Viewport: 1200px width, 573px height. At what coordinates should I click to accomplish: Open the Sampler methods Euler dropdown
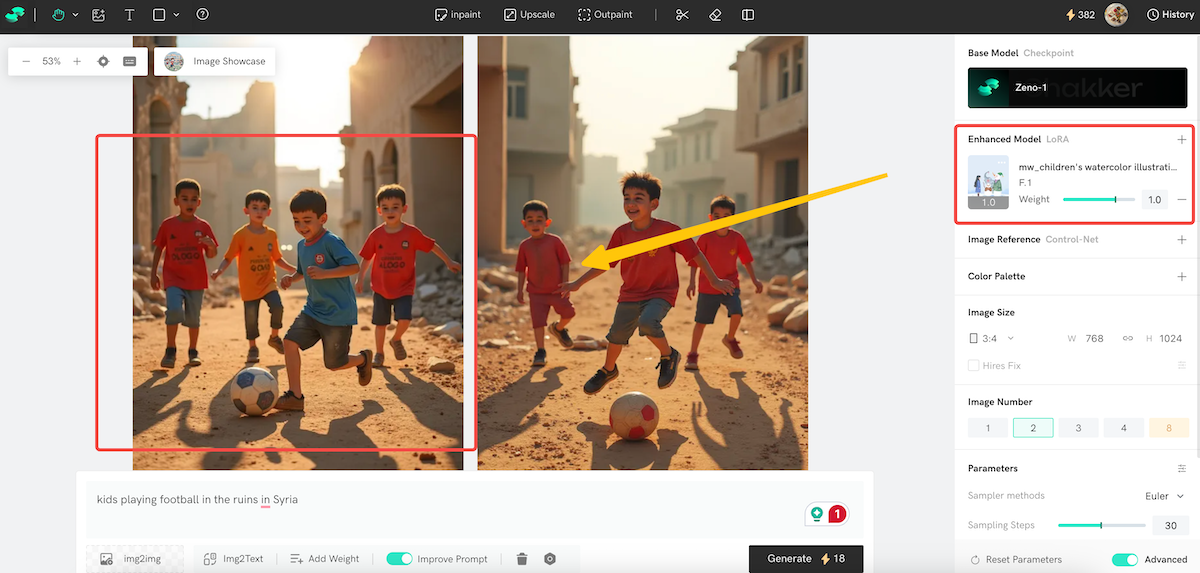(x=1164, y=496)
